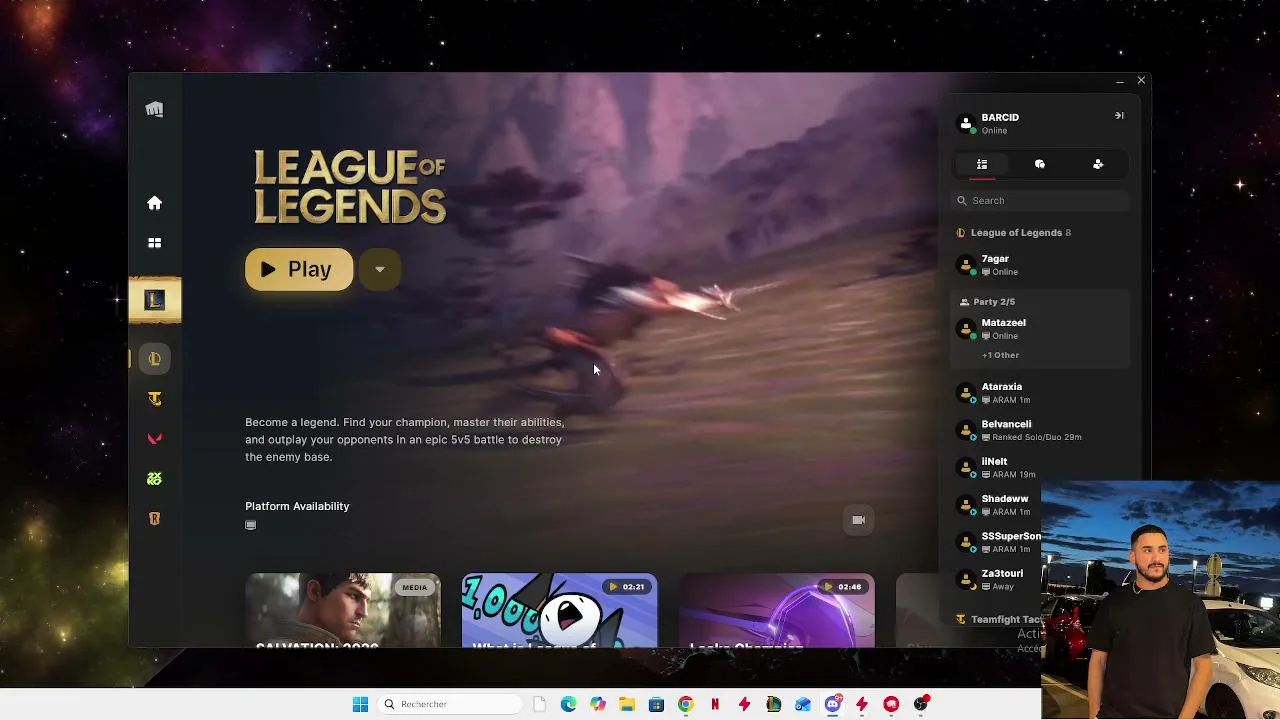Open Legends of Runeterra sidebar icon
The height and width of the screenshot is (720, 1280).
[x=154, y=519]
